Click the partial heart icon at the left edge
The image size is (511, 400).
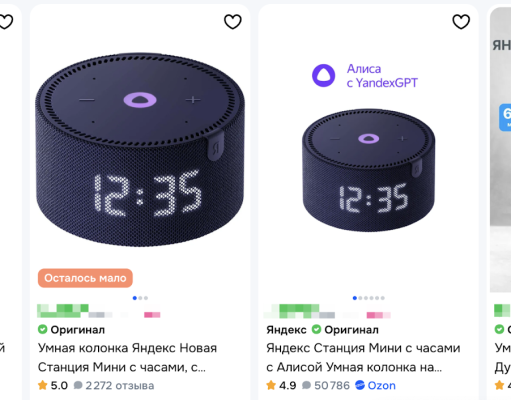[6, 22]
